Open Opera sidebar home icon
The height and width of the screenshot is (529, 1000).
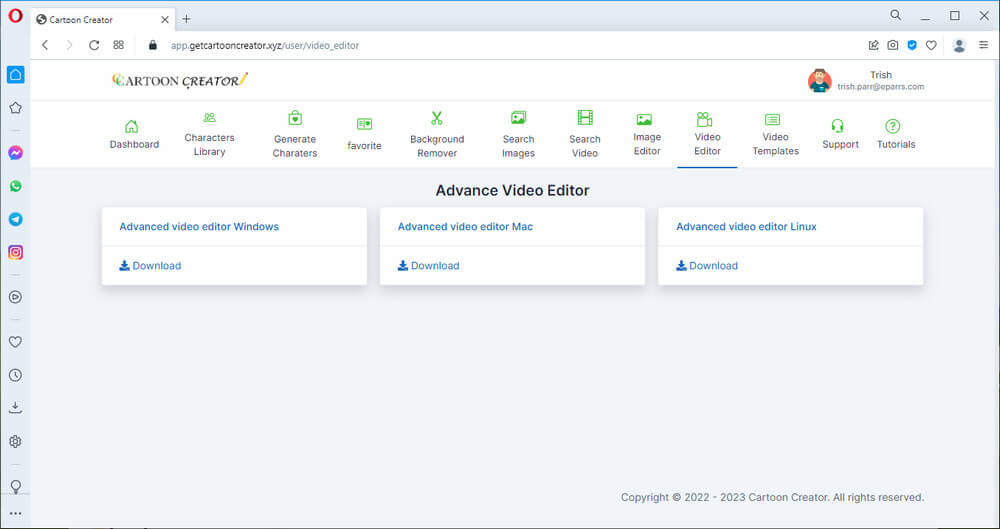point(16,75)
